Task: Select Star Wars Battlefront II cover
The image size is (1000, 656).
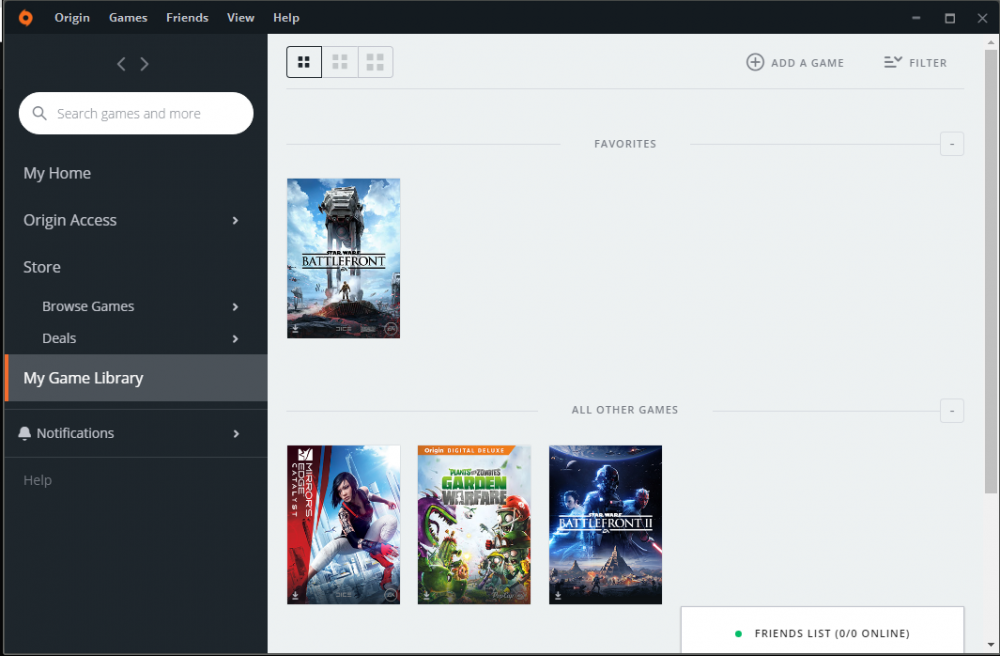Action: click(605, 525)
